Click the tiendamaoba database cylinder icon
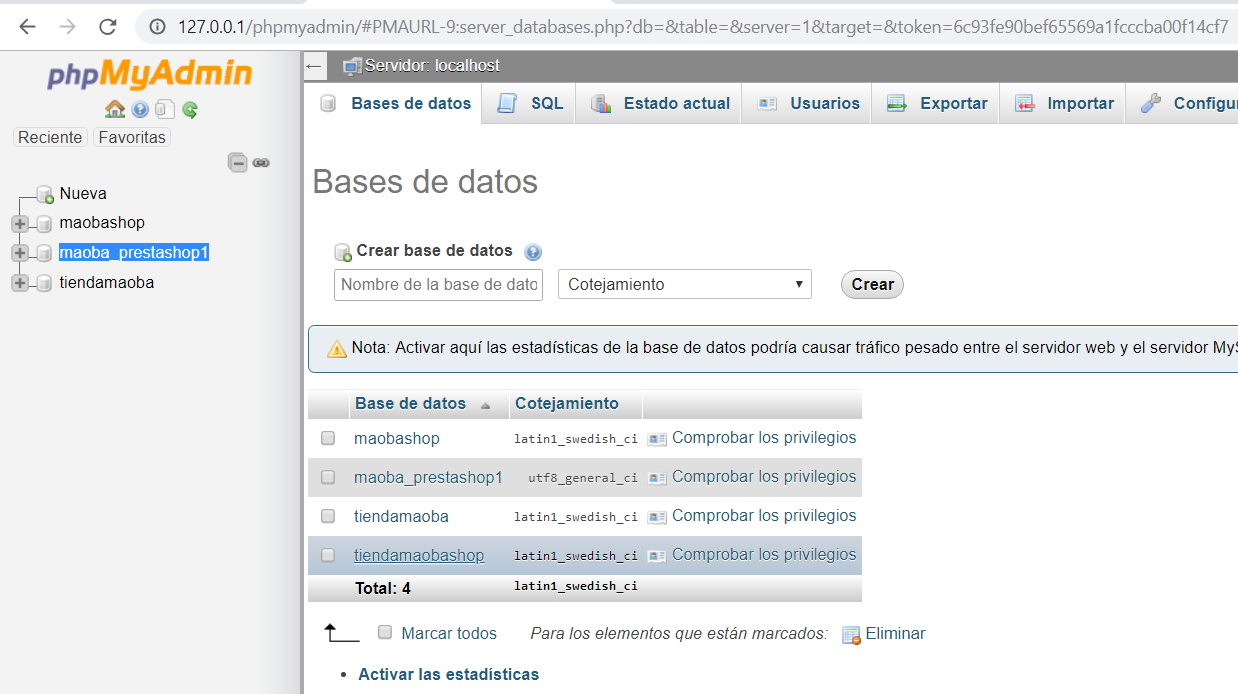The image size is (1238, 694). click(x=44, y=283)
